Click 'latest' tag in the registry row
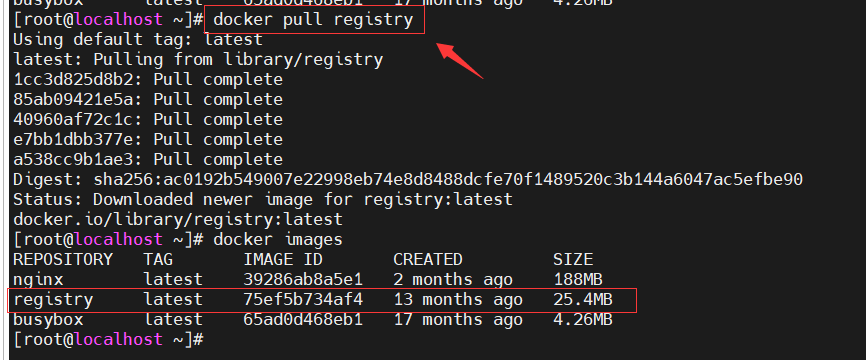The height and width of the screenshot is (360, 866). coord(173,300)
